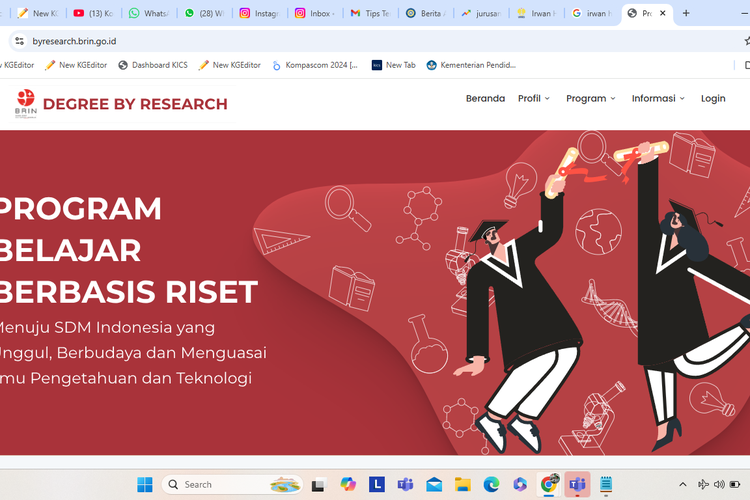750x500 pixels.
Task: View site information icon in address bar
Action: click(x=18, y=41)
